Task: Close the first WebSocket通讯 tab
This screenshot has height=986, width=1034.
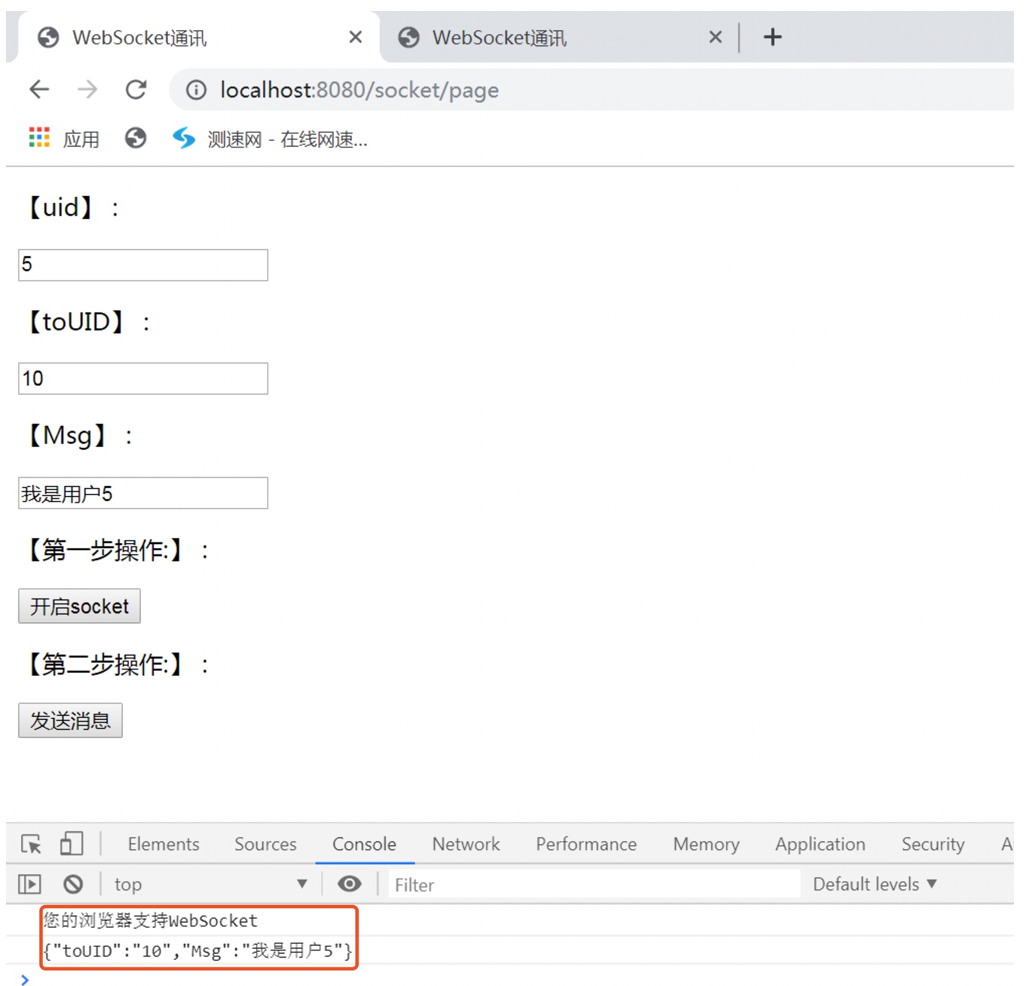Action: click(x=355, y=37)
